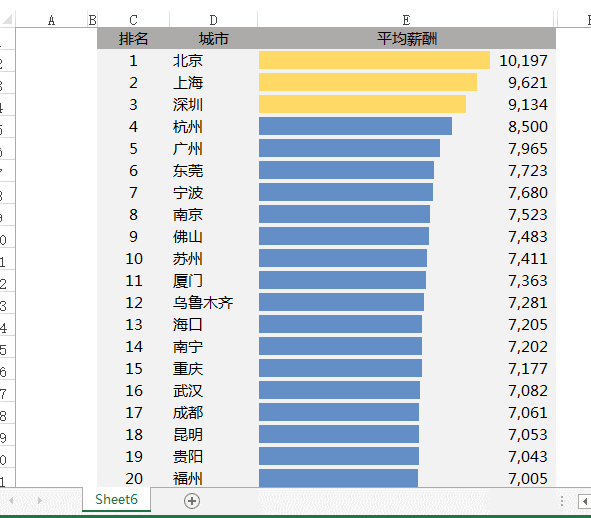Click the salary value 7,411
The width and height of the screenshot is (591, 518).
pyautogui.click(x=527, y=258)
